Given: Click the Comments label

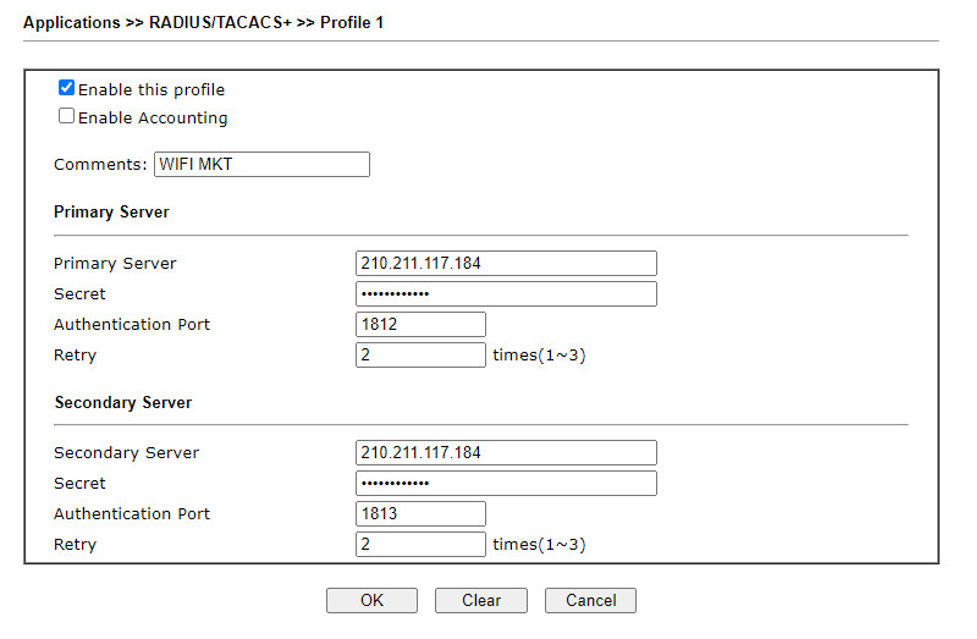Looking at the screenshot, I should coord(100,164).
